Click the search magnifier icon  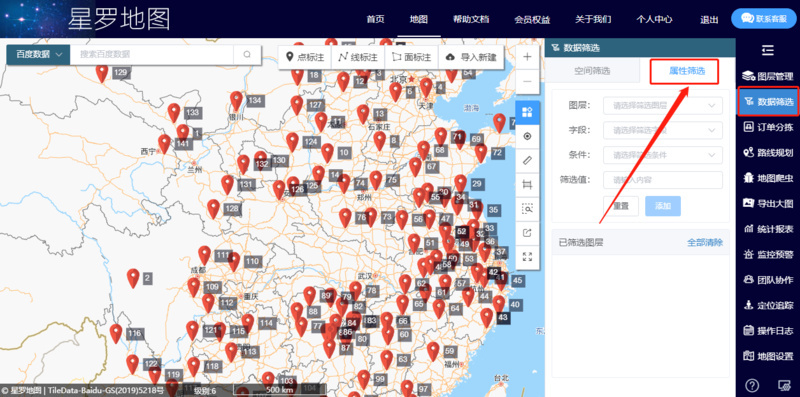pyautogui.click(x=247, y=55)
